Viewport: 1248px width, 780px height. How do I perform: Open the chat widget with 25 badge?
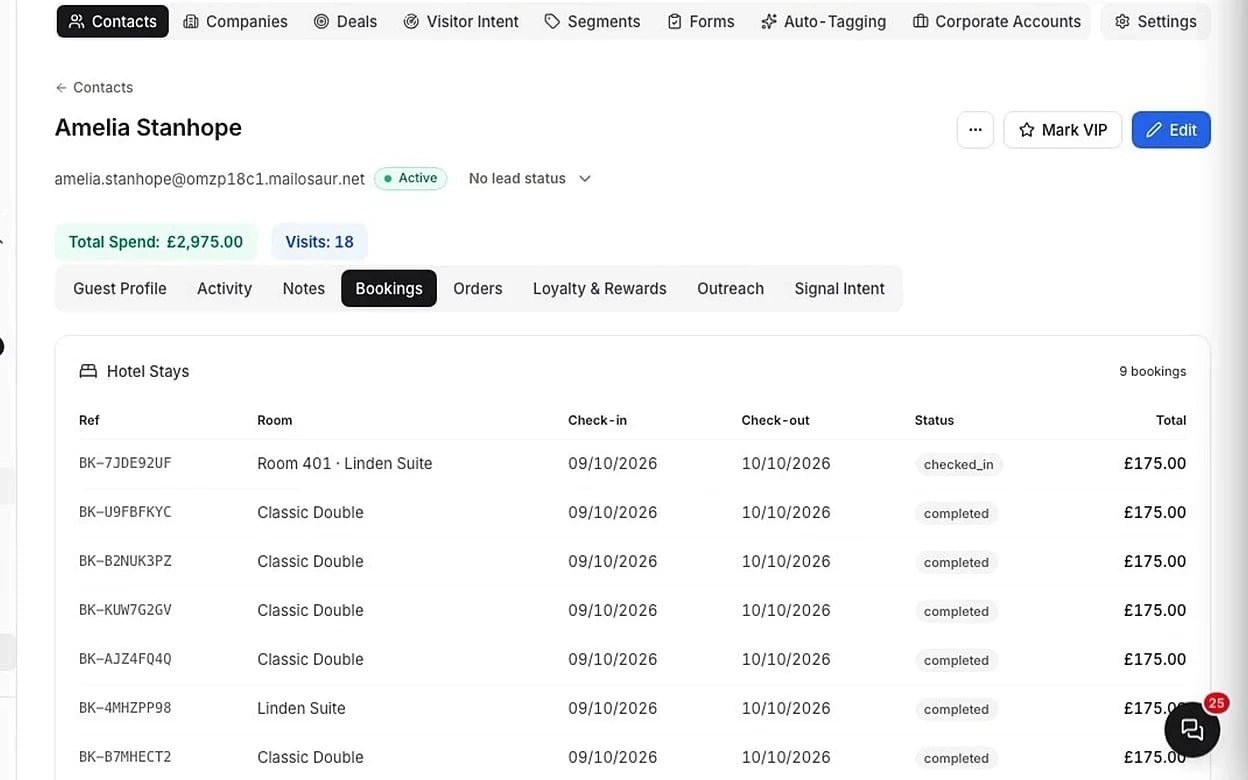[1192, 729]
